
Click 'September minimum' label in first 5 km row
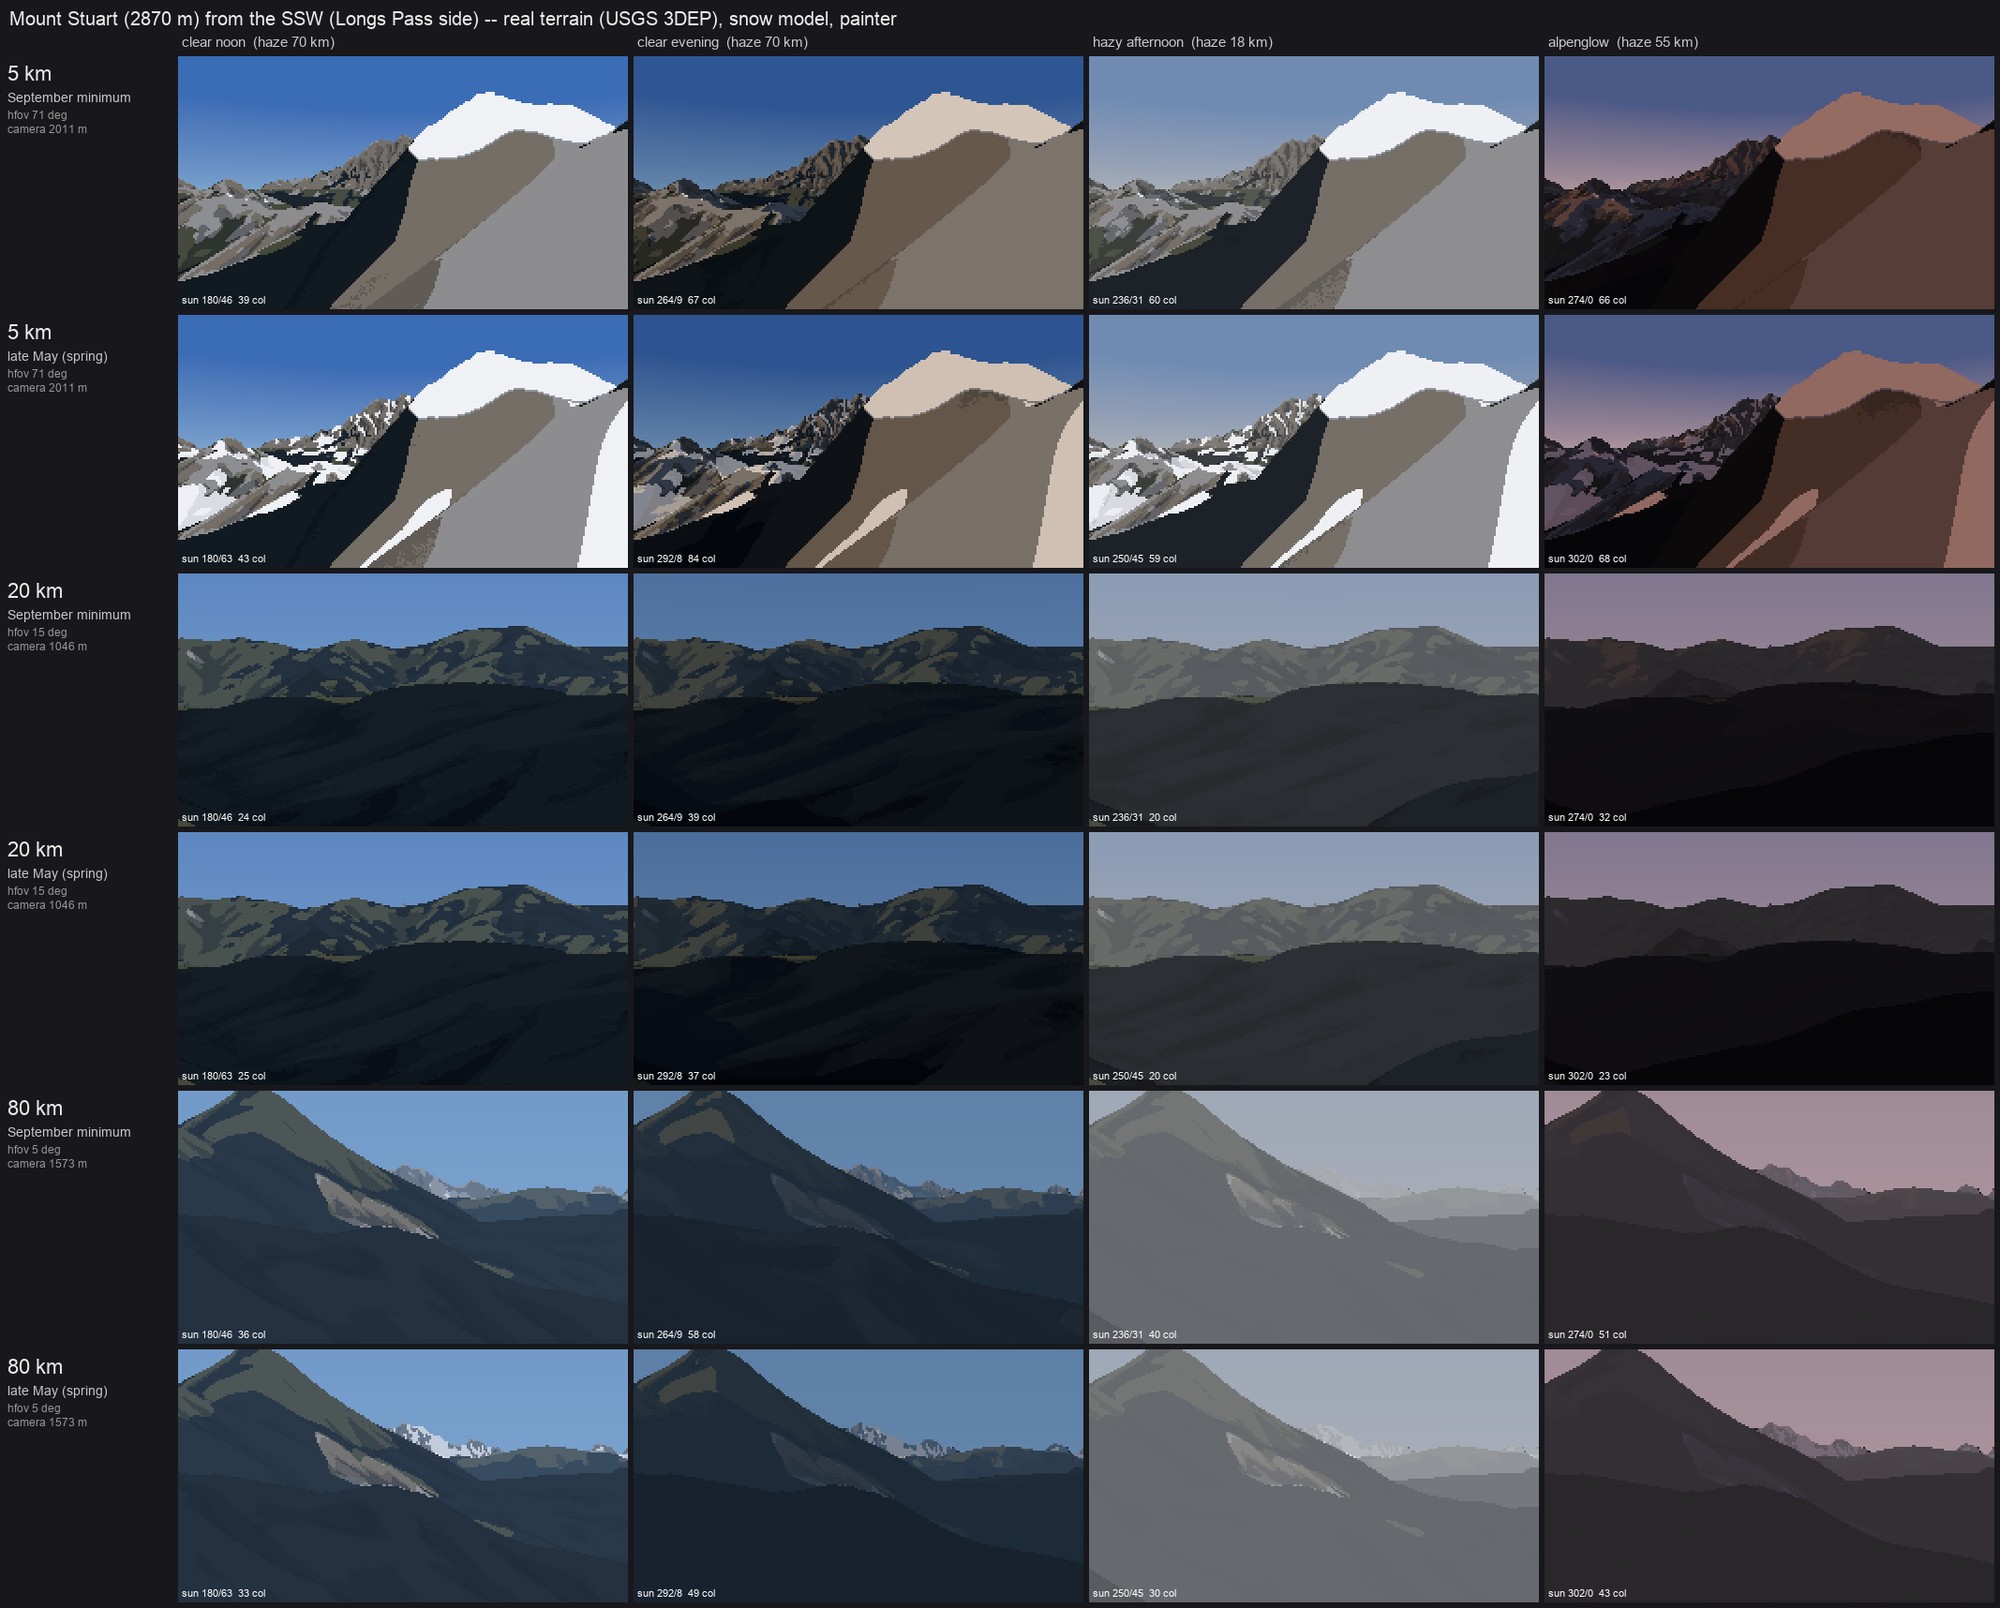[69, 98]
